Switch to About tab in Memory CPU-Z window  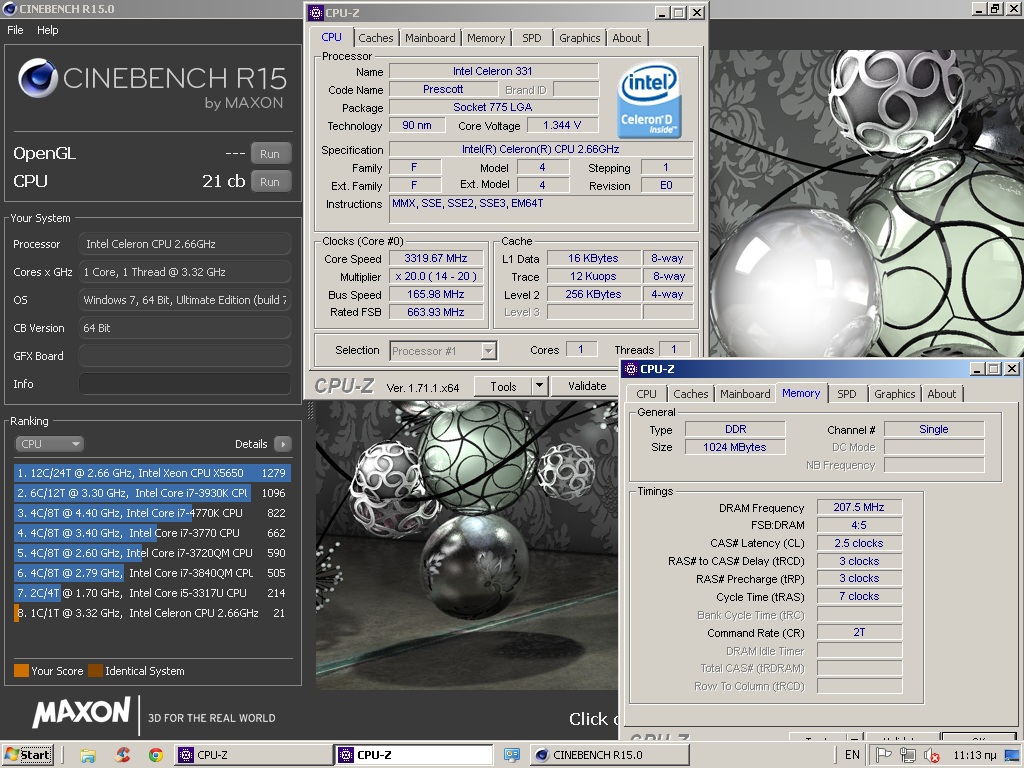[941, 394]
